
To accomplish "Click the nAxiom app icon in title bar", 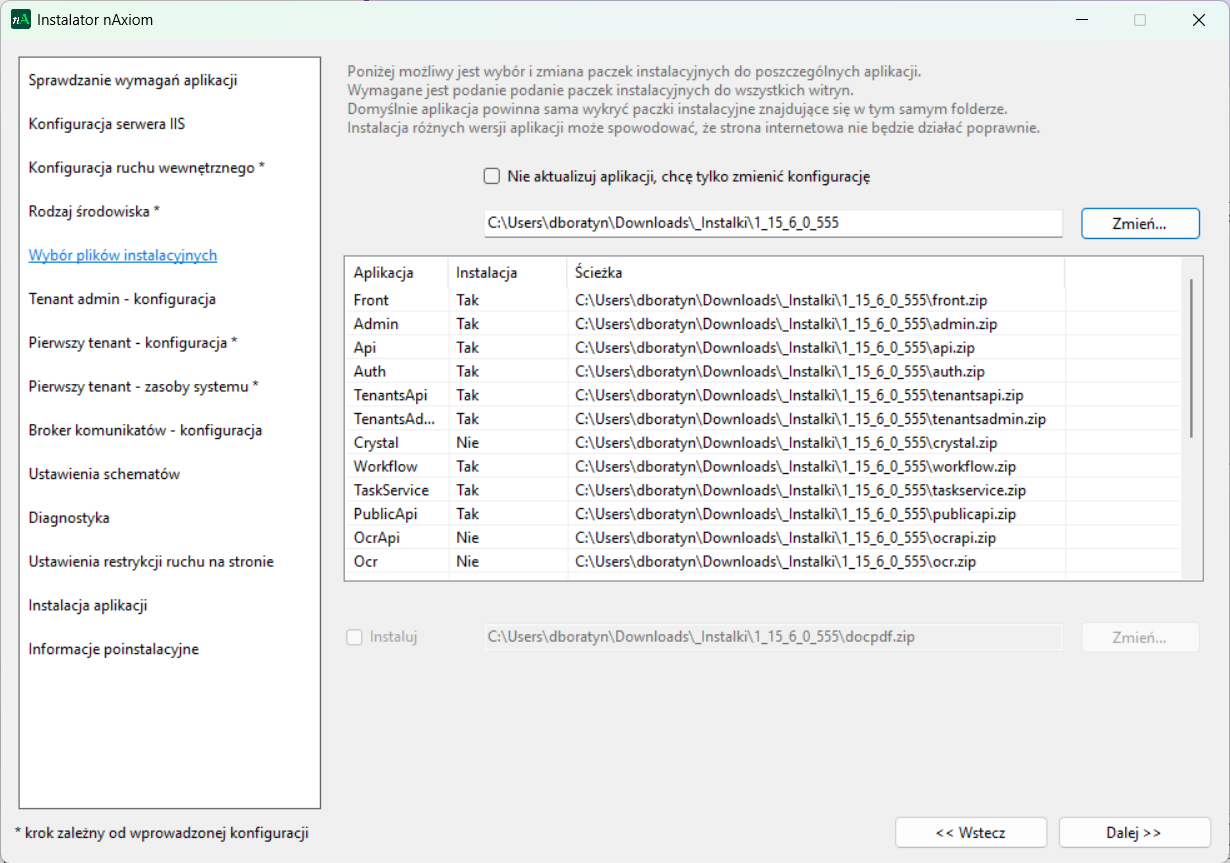I will tap(21, 20).
